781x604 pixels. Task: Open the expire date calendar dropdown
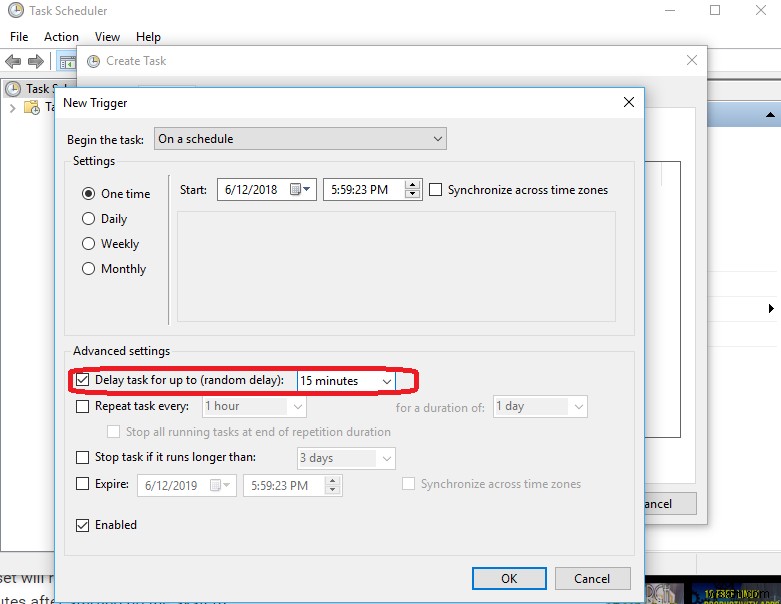(x=220, y=485)
